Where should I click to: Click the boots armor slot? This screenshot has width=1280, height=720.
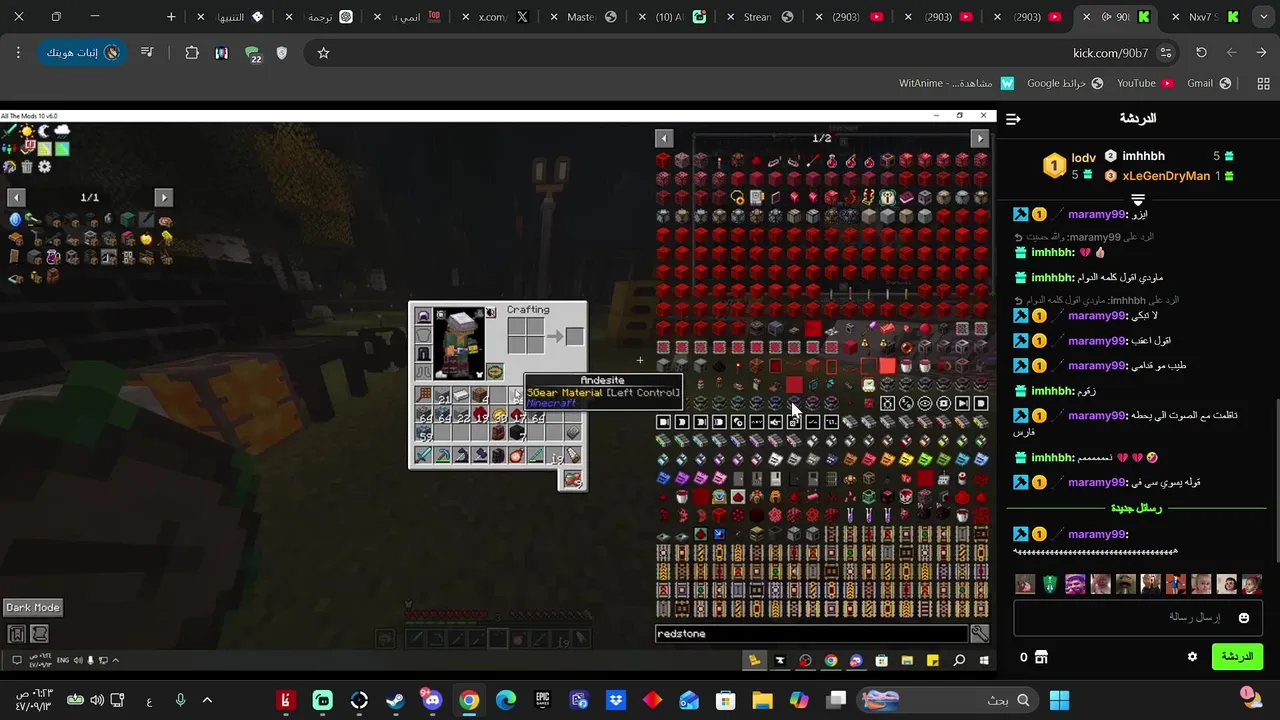[x=423, y=371]
